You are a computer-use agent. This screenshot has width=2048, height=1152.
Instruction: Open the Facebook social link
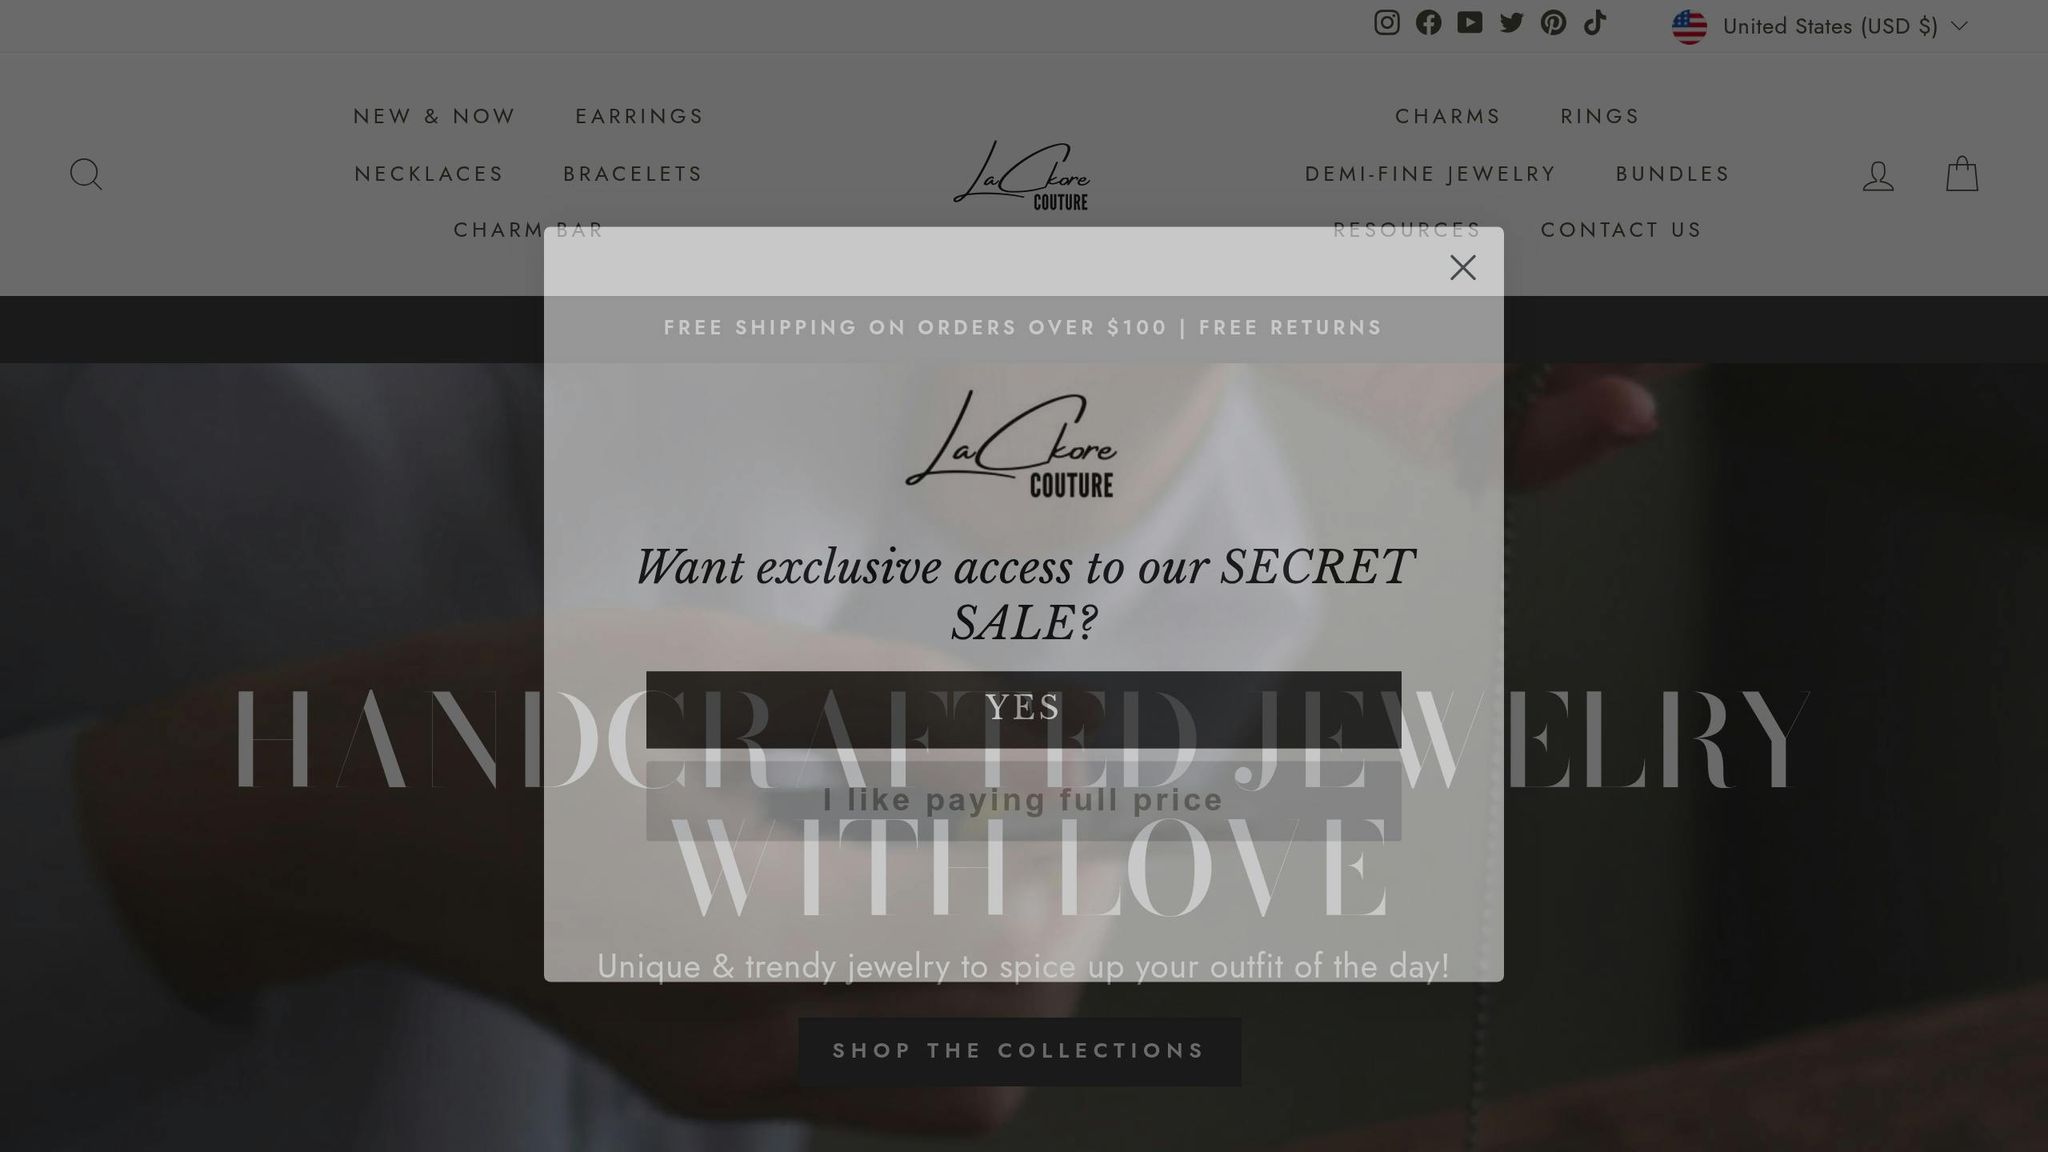point(1428,23)
